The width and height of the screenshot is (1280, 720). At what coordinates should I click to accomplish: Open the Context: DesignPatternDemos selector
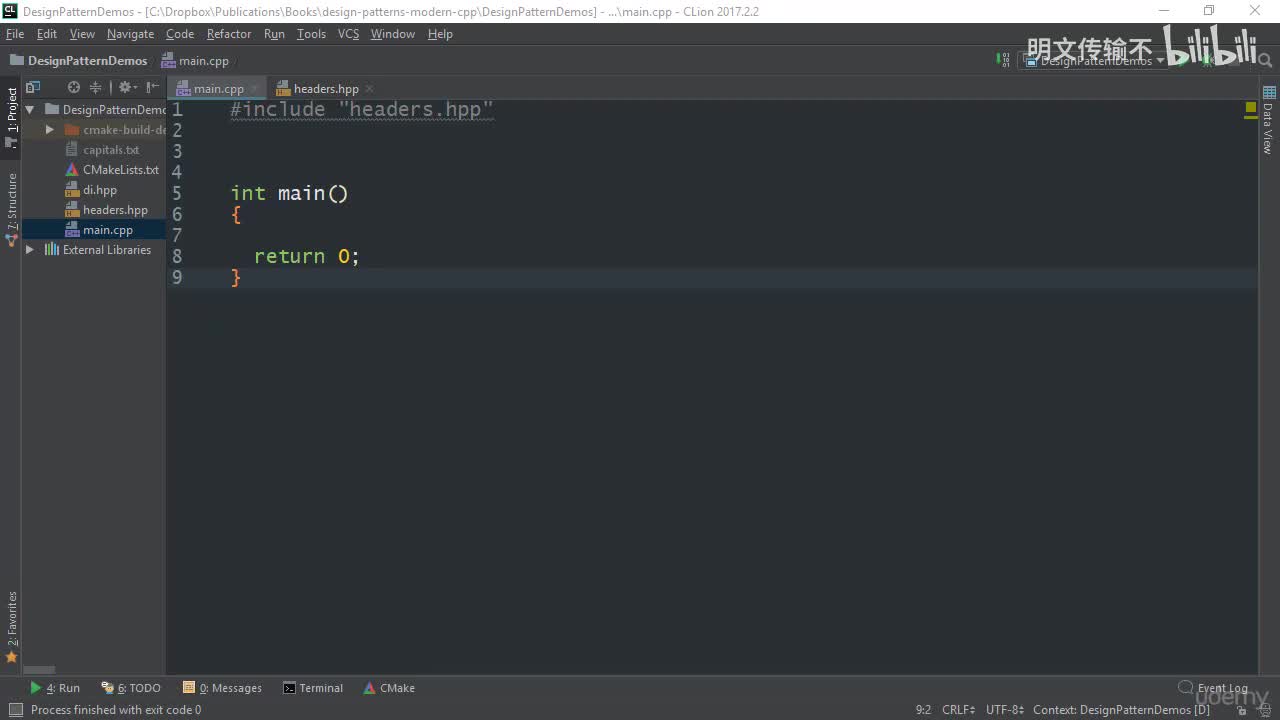pyautogui.click(x=1121, y=710)
